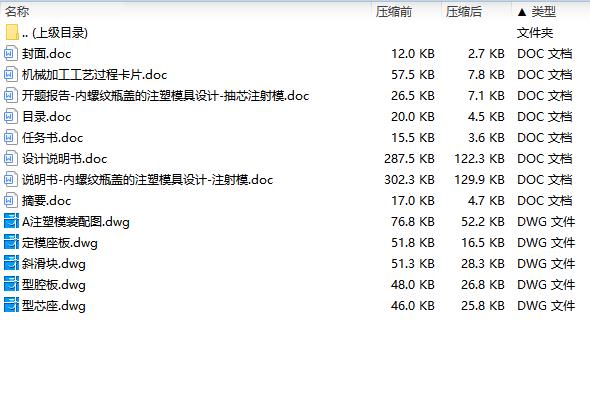Click the 12.0 KB size of 封面.doc

pyautogui.click(x=413, y=54)
